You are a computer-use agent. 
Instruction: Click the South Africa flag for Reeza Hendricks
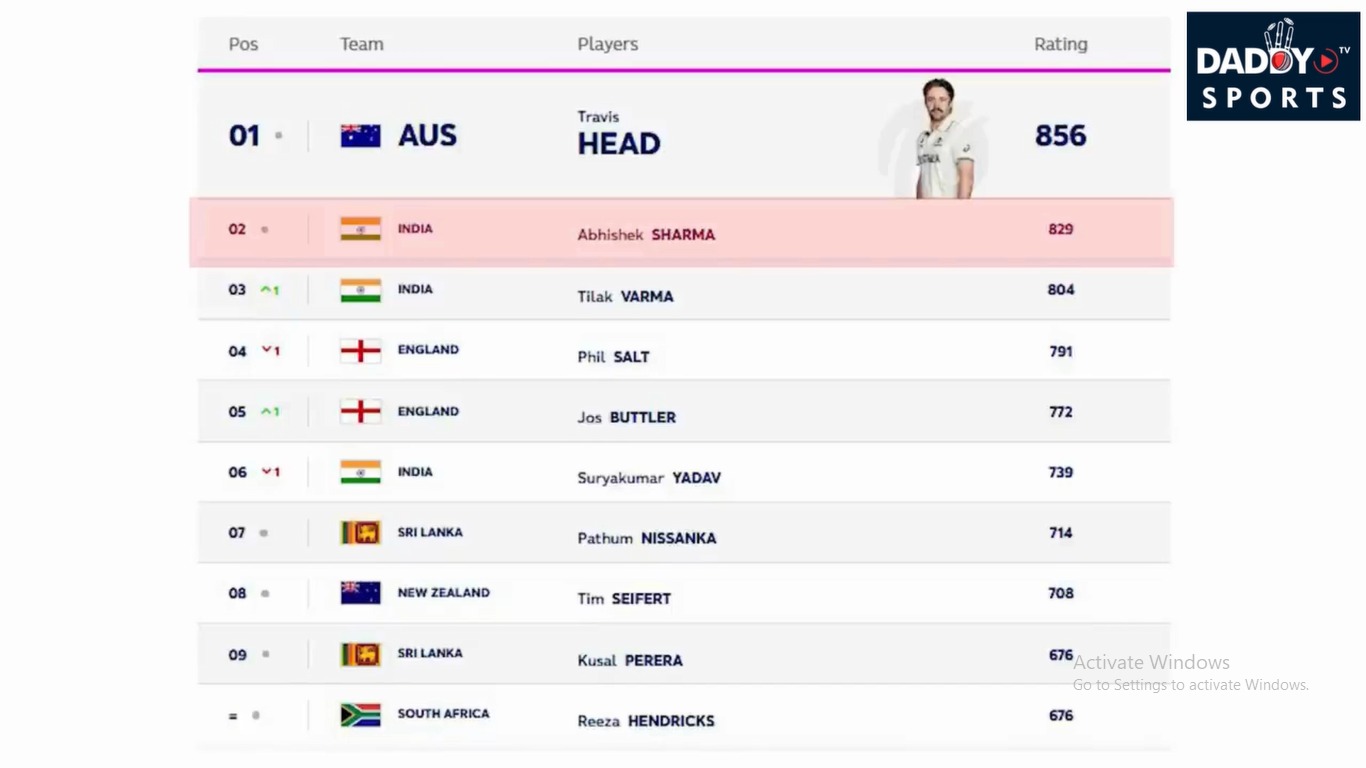point(360,714)
